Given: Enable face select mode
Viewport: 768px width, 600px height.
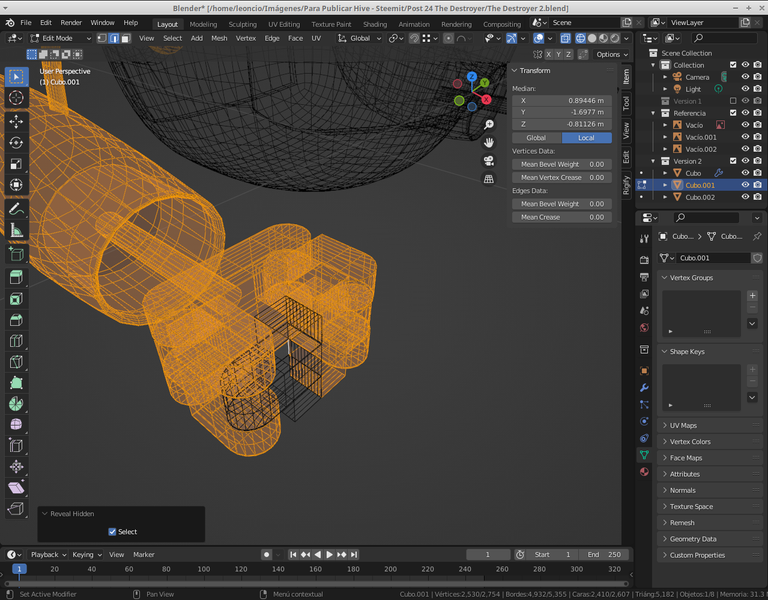Looking at the screenshot, I should (x=126, y=38).
